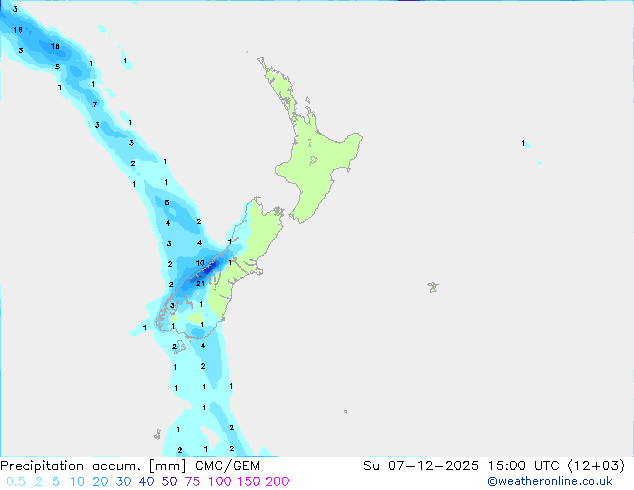
Task: Select the 10 mm legend value
Action: tap(77, 482)
